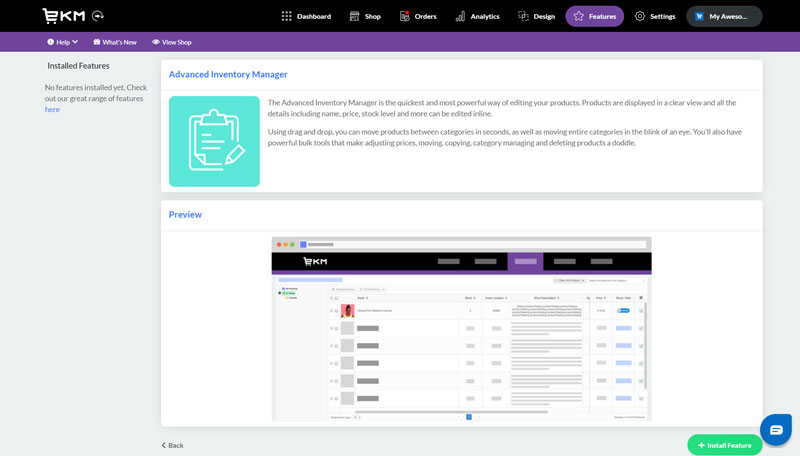
Task: Open the Design section
Action: [537, 16]
